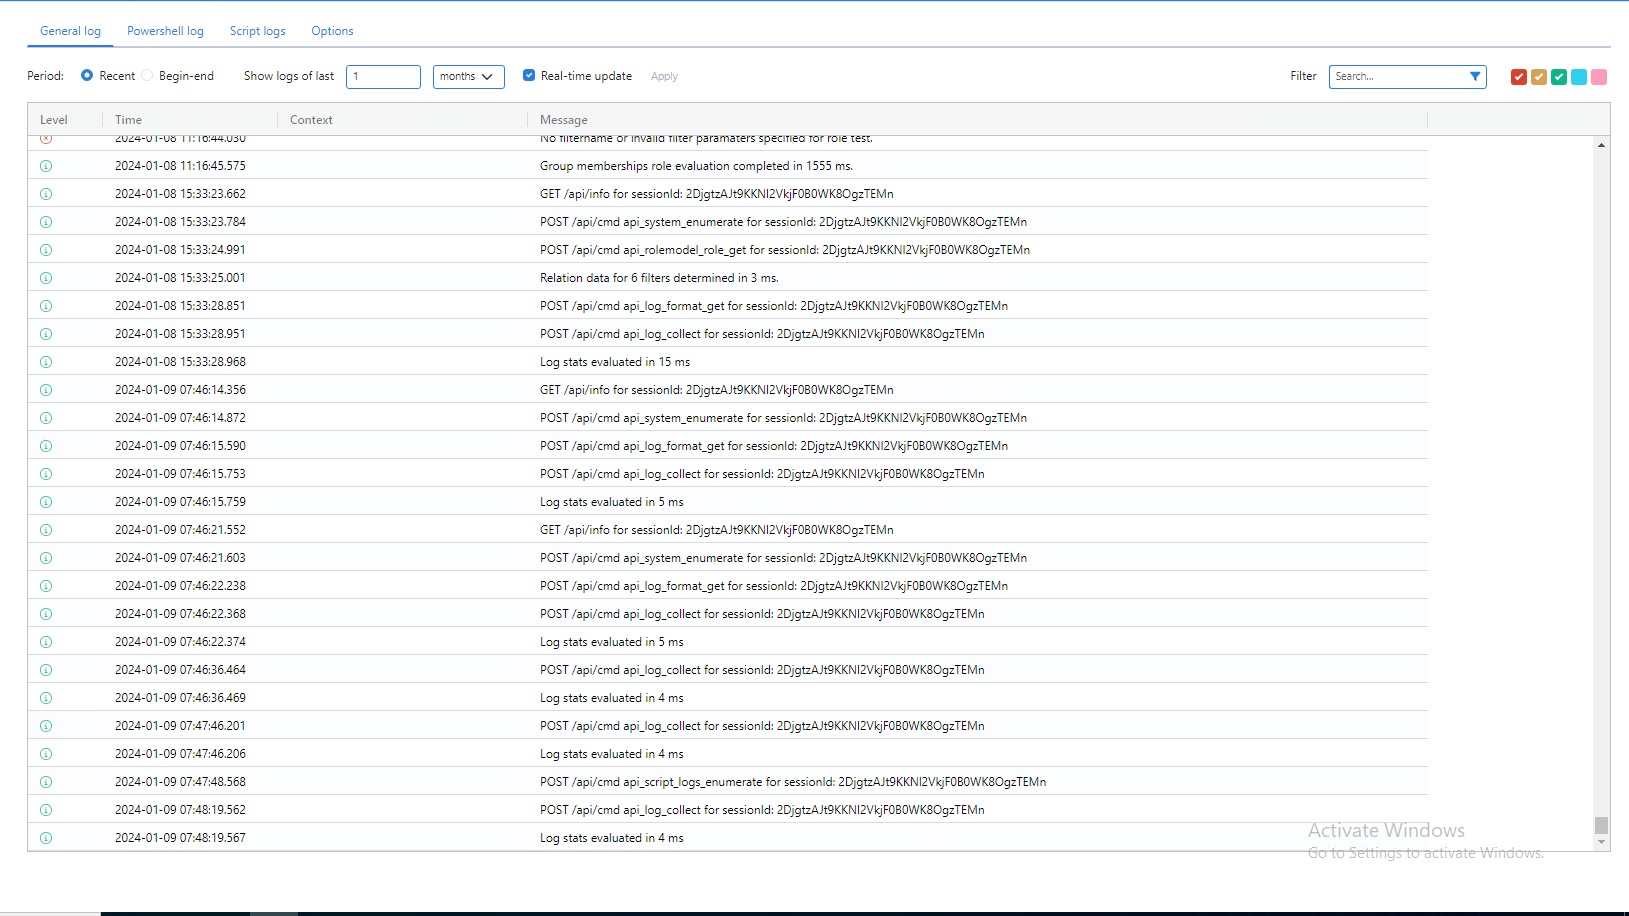
Task: Disable the Real-time update checkbox
Action: coord(529,75)
